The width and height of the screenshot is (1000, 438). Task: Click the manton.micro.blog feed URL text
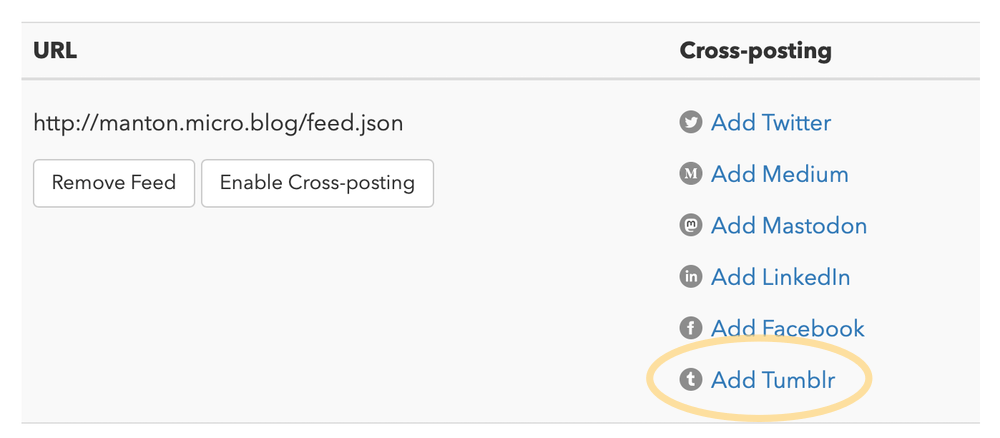click(218, 123)
